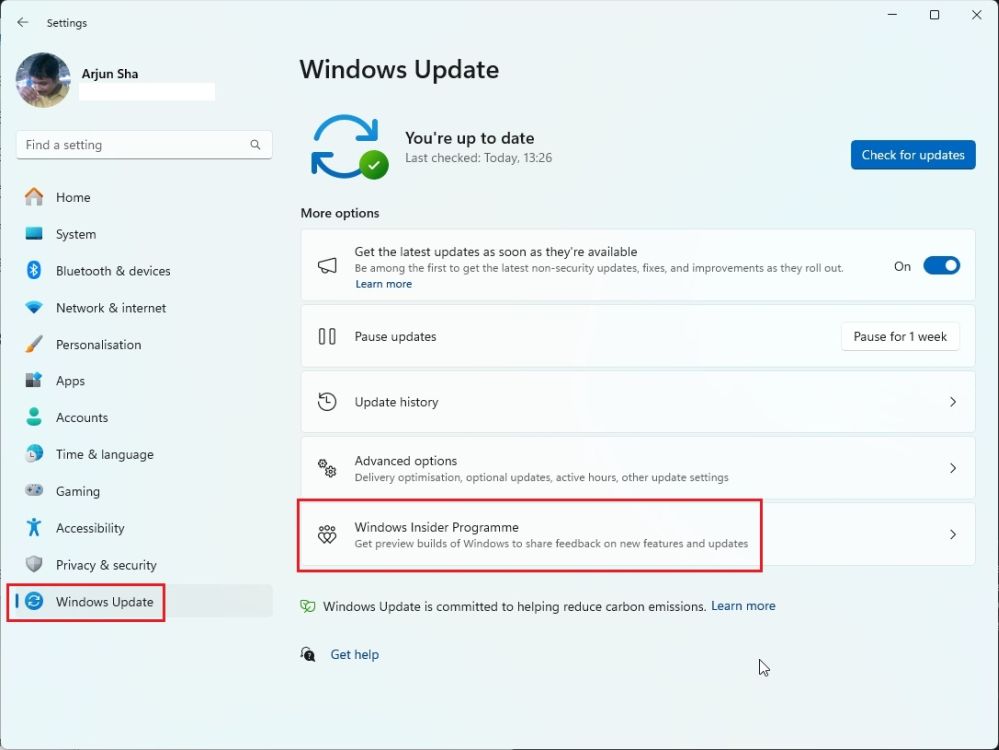Image resolution: width=999 pixels, height=750 pixels.
Task: Open the System settings page
Action: coord(144,234)
